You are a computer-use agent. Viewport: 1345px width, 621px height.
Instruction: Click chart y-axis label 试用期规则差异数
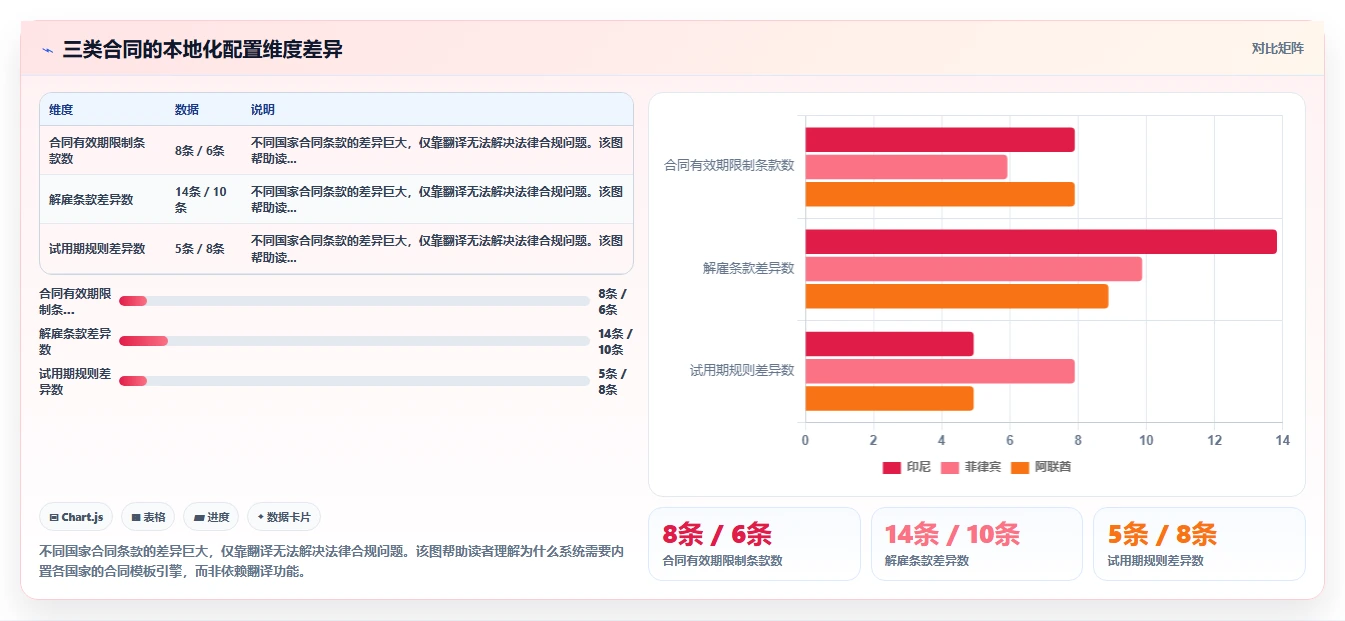[x=742, y=370]
